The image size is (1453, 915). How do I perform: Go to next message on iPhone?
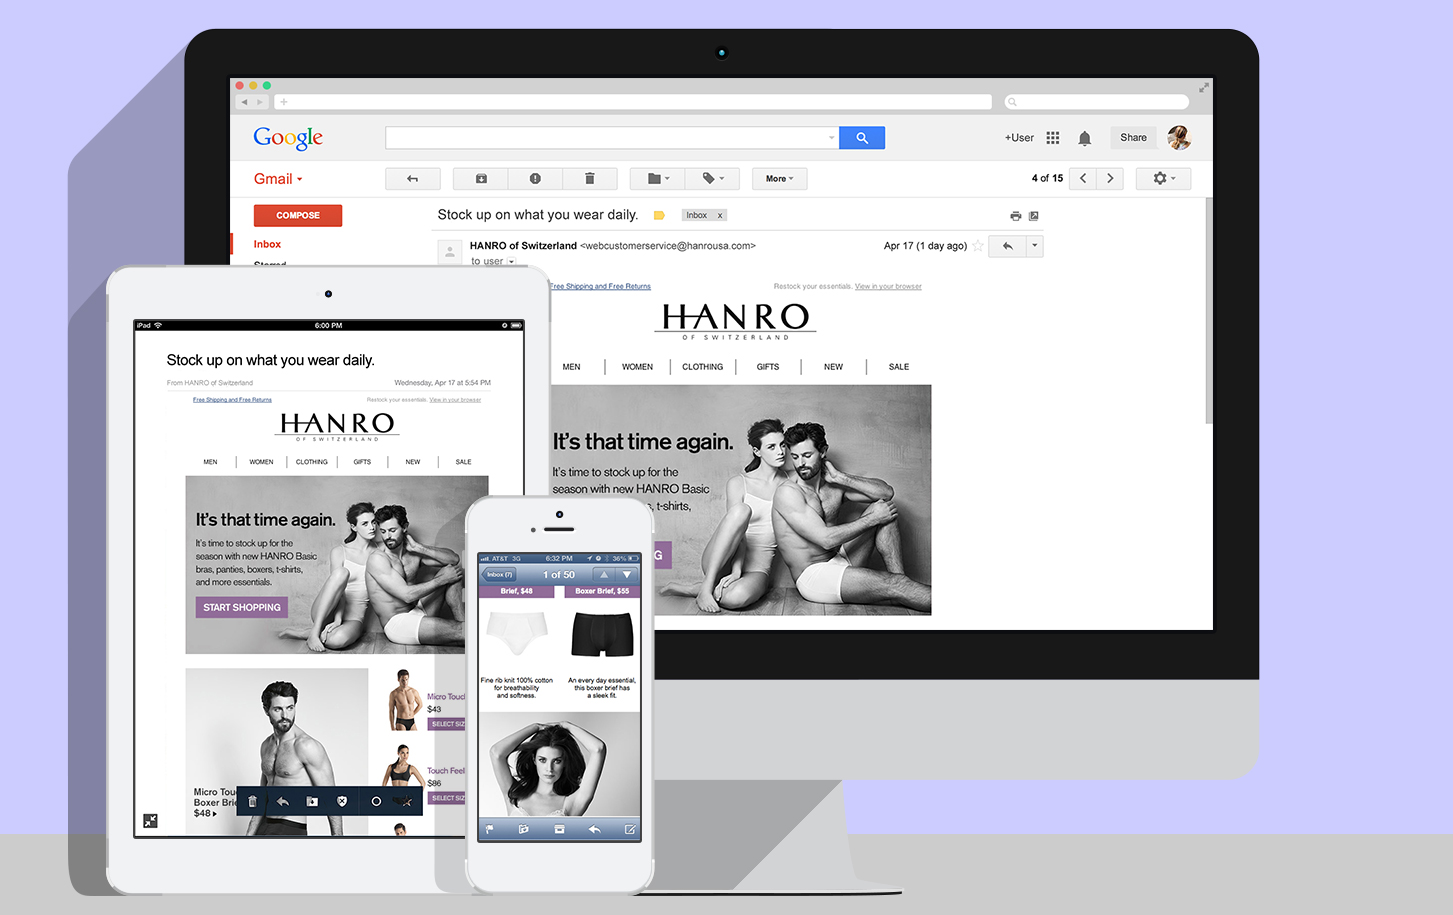click(627, 575)
